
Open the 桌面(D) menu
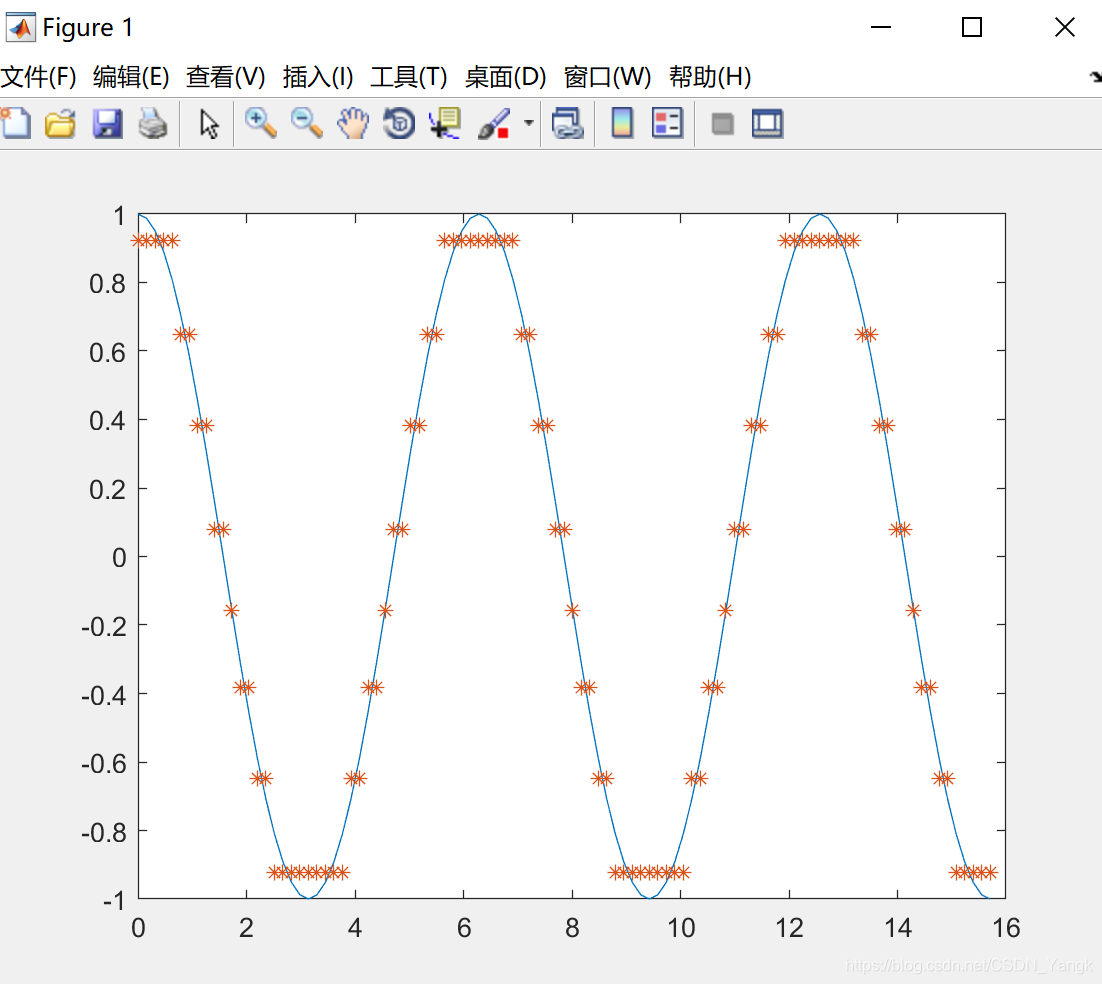505,77
